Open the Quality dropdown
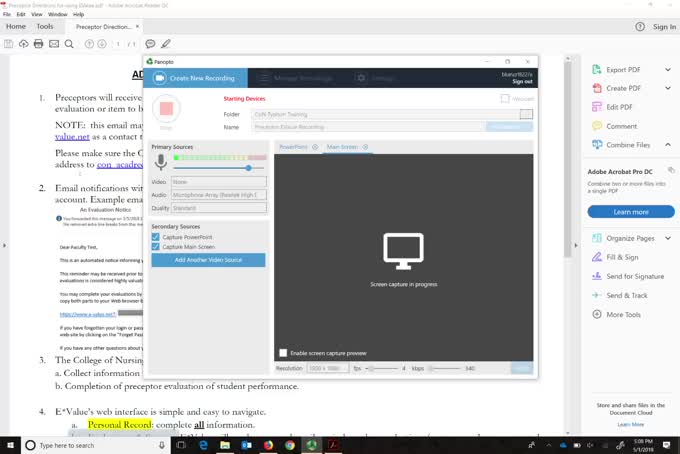Image resolution: width=680 pixels, height=454 pixels. point(218,208)
